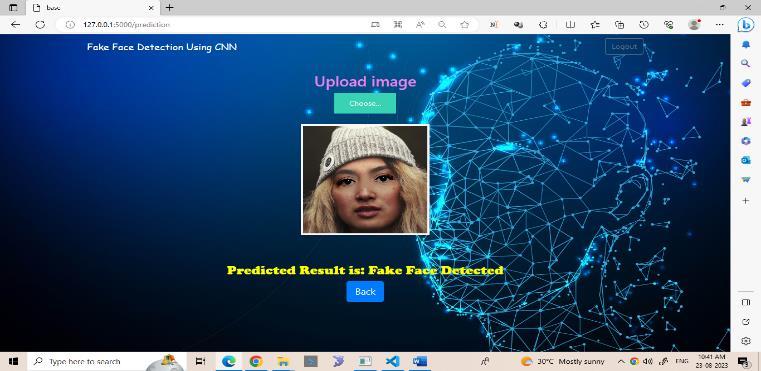
Task: Click the uploaded face image thumbnail
Action: [x=365, y=180]
